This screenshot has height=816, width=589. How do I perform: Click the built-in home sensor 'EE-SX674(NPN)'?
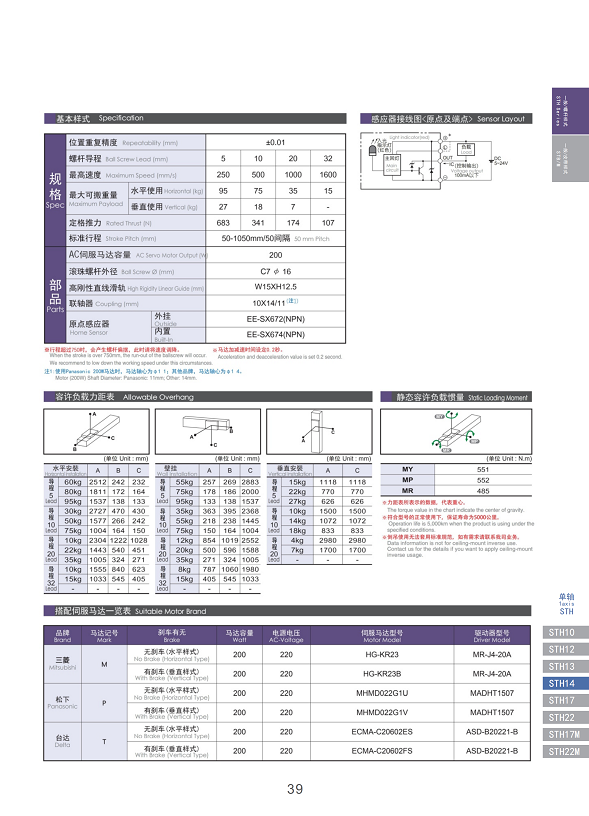point(275,335)
